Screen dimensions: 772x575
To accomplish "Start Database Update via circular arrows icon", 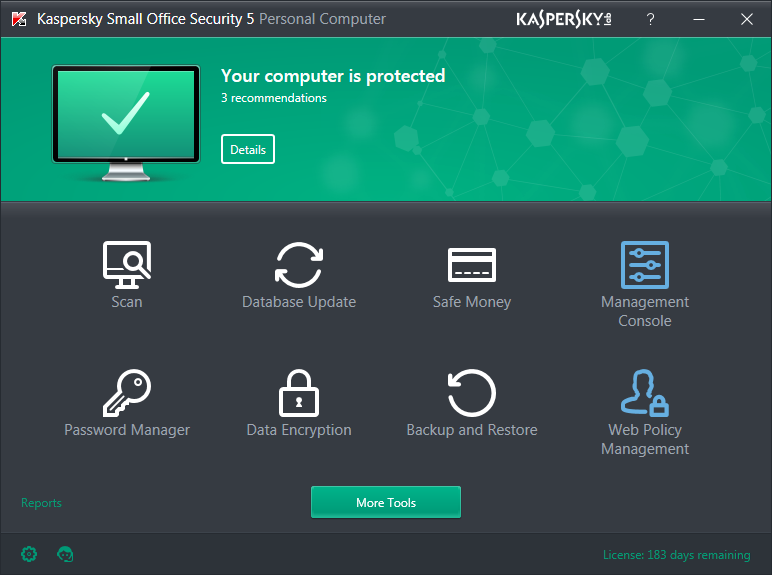I will (299, 265).
